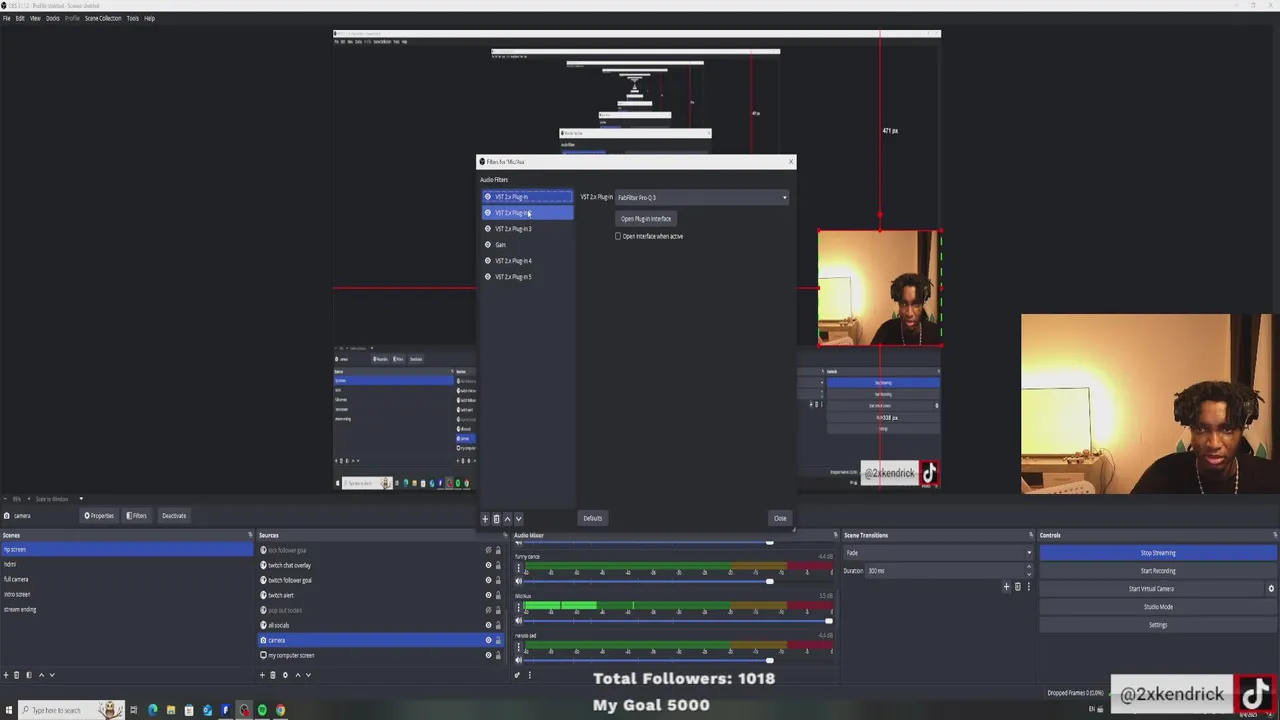The image size is (1280, 720).
Task: Open source properties gear in Sources toolbar
Action: pyautogui.click(x=285, y=675)
